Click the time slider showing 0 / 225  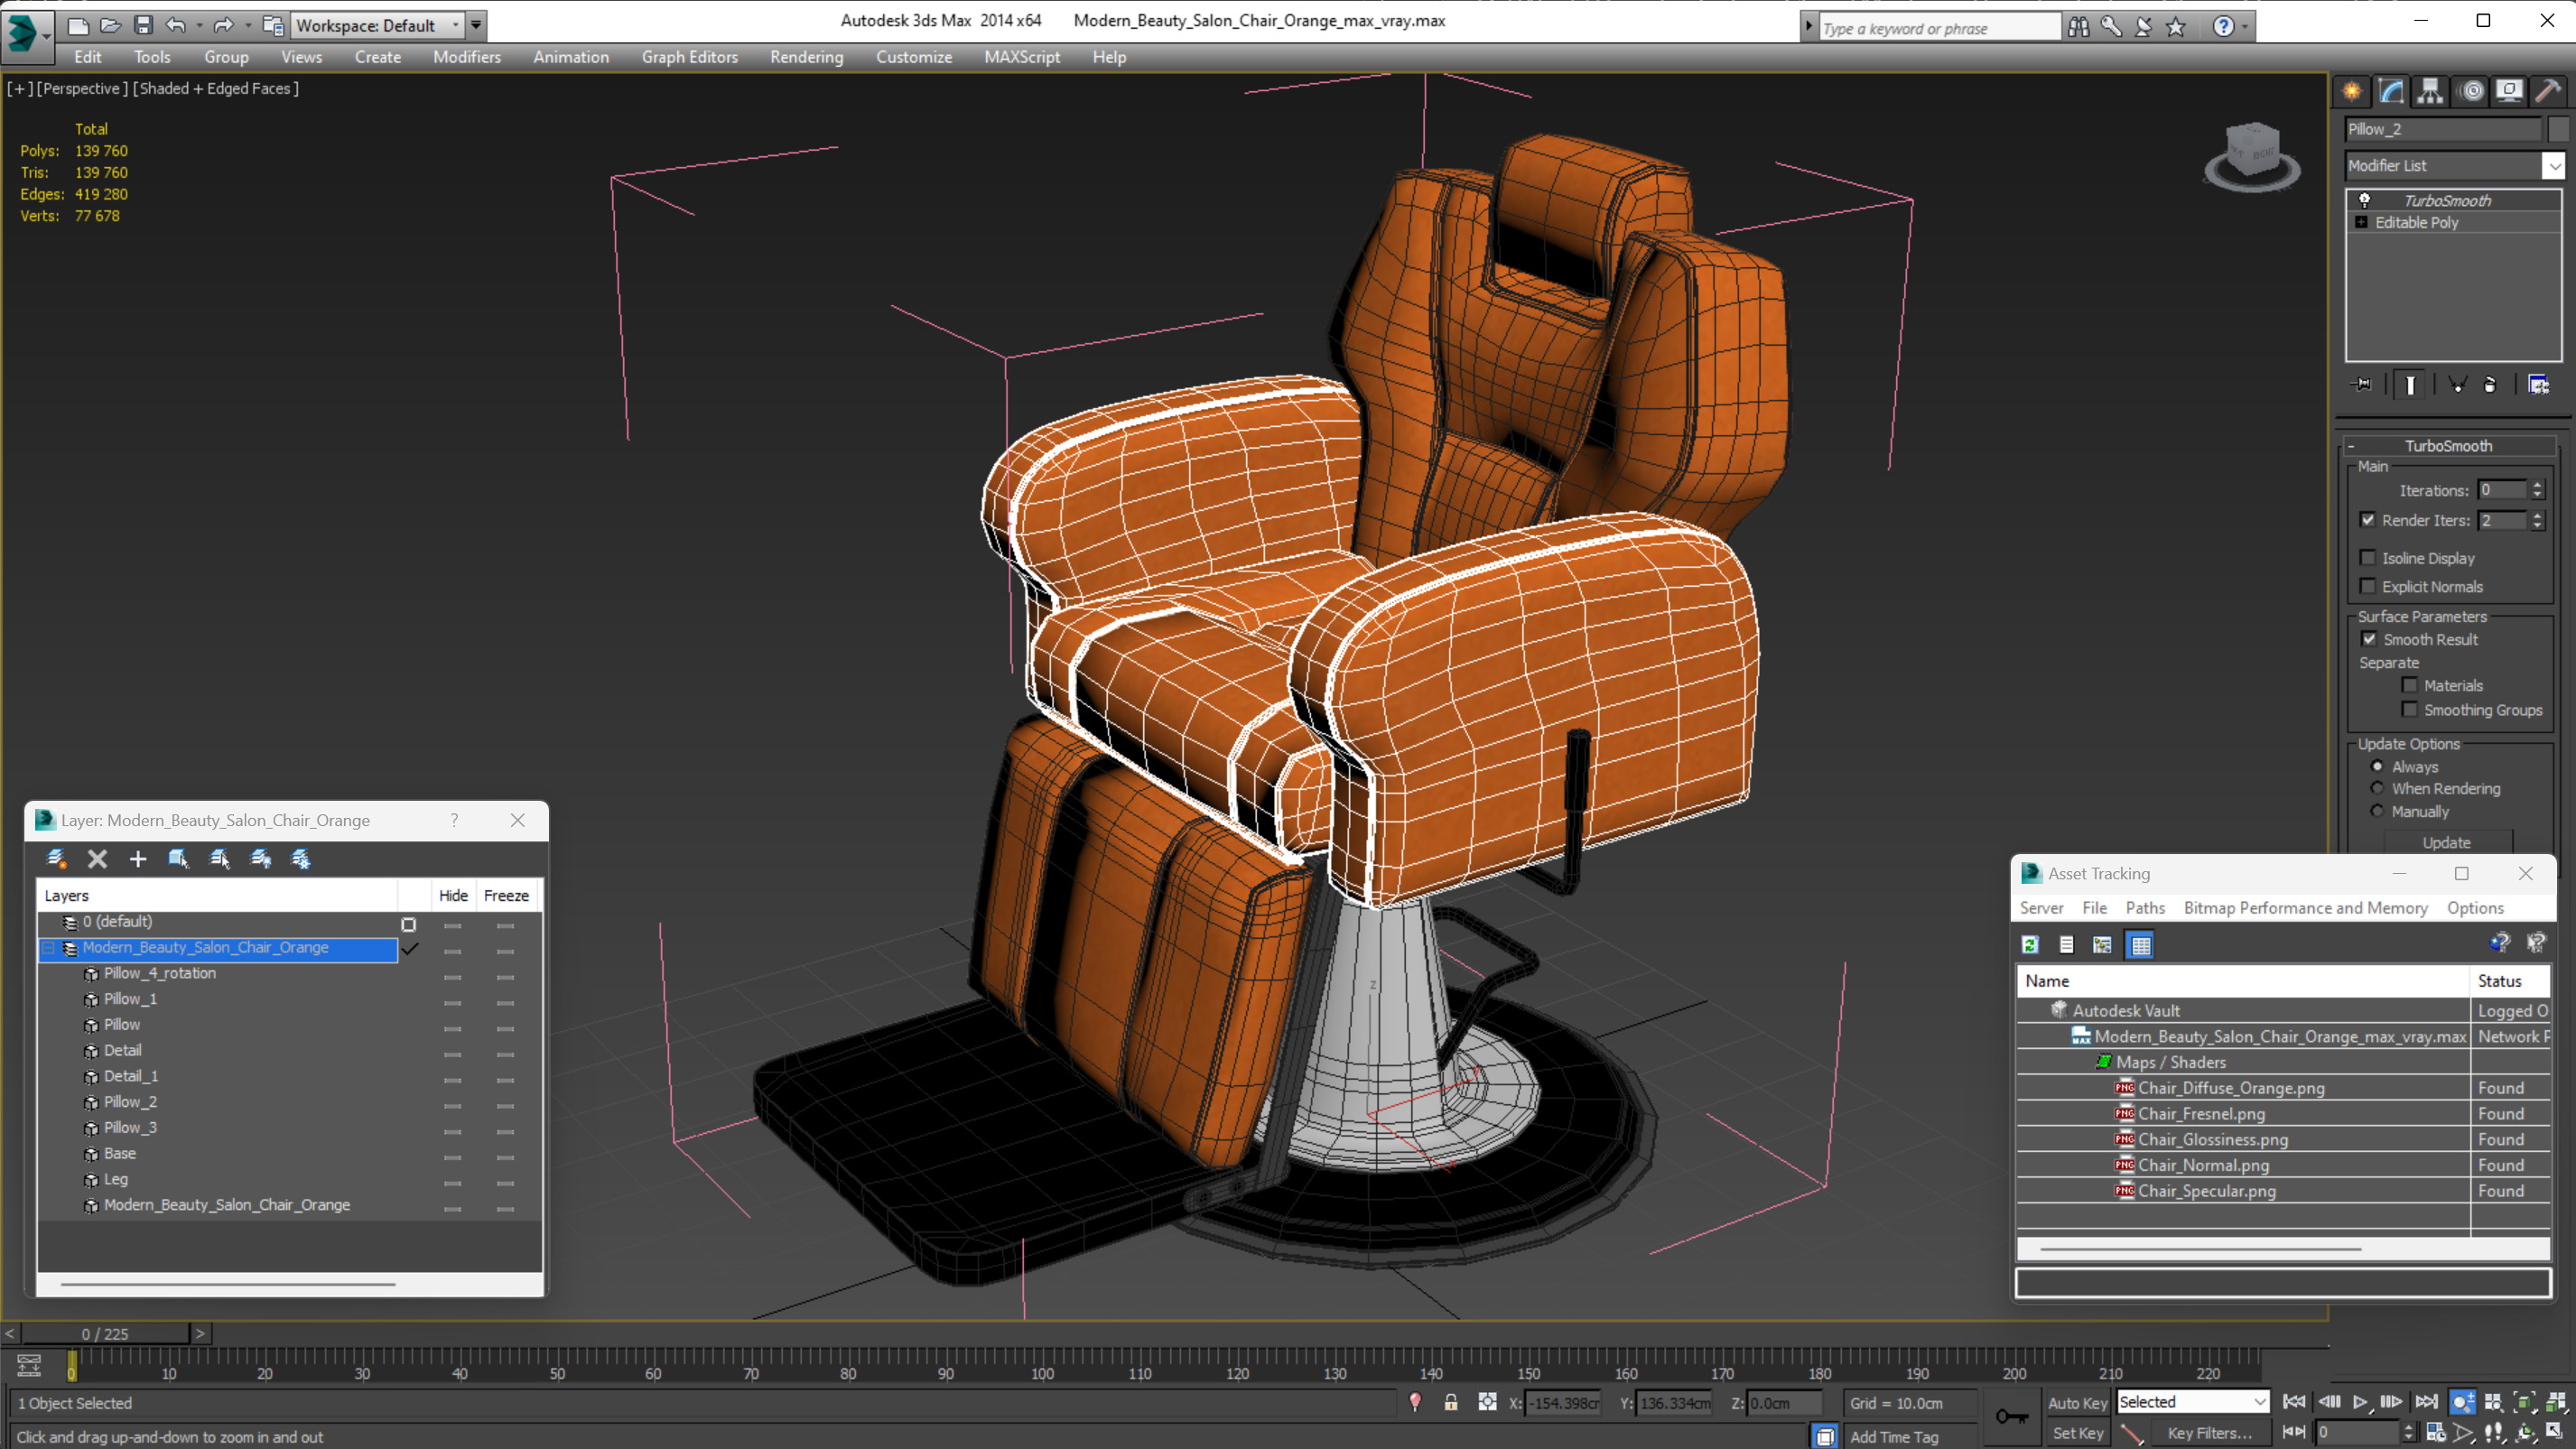[105, 1334]
